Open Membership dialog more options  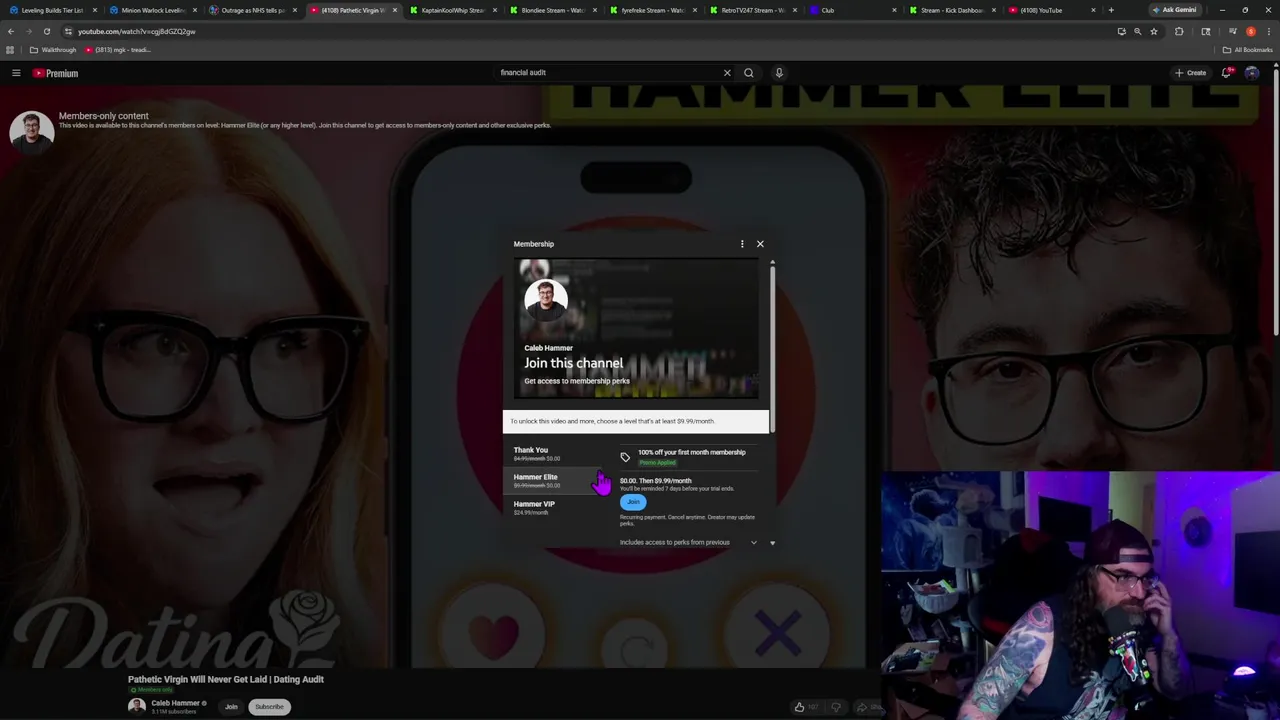[742, 244]
